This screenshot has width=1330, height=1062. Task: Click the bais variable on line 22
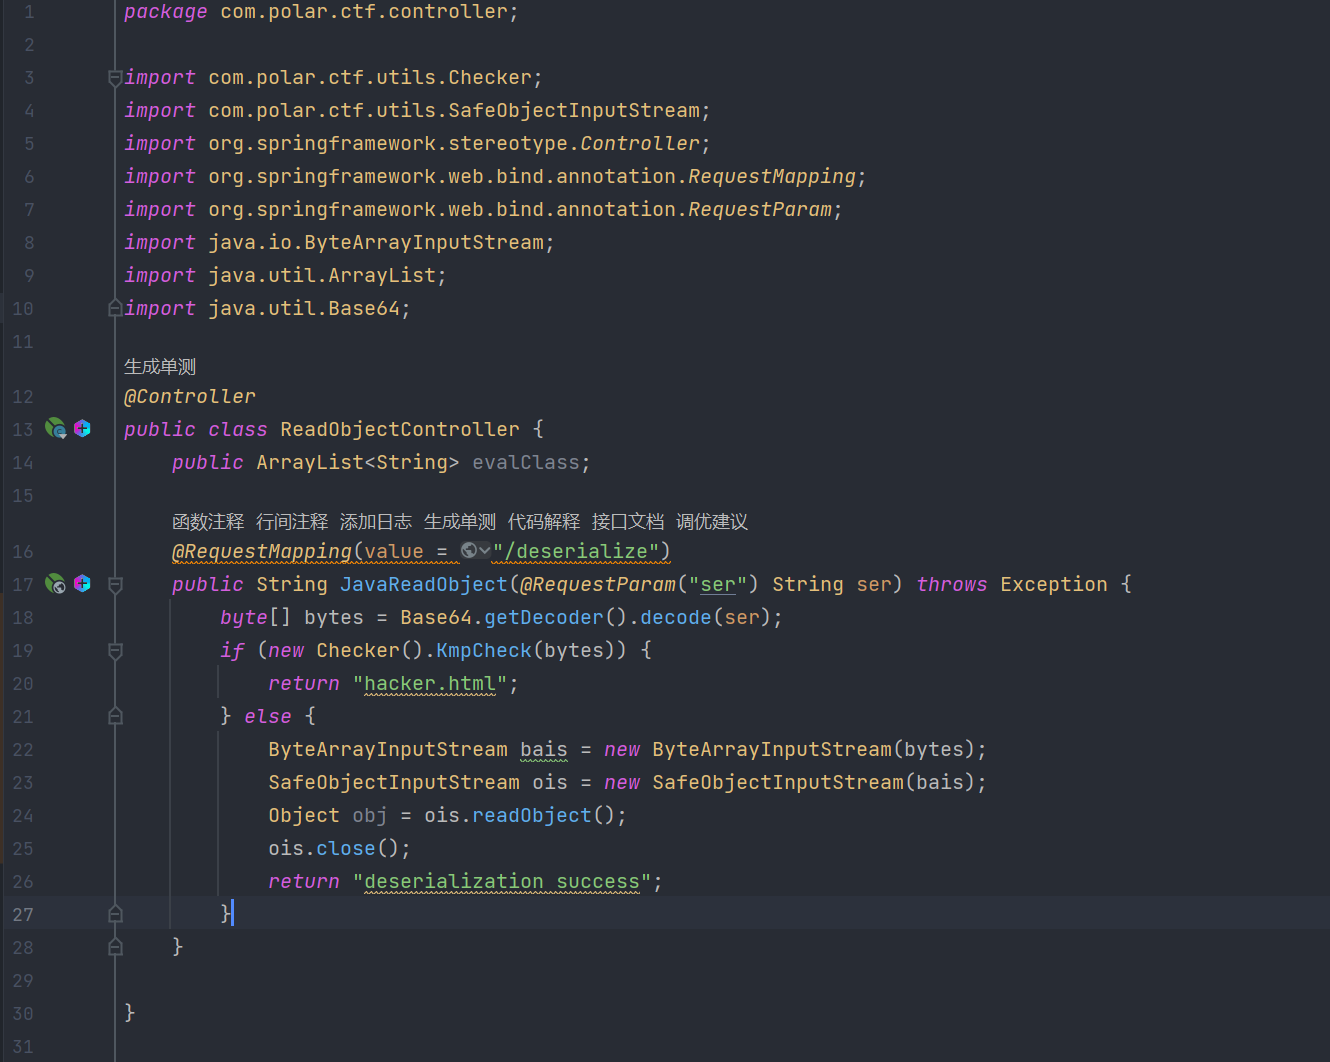[544, 749]
